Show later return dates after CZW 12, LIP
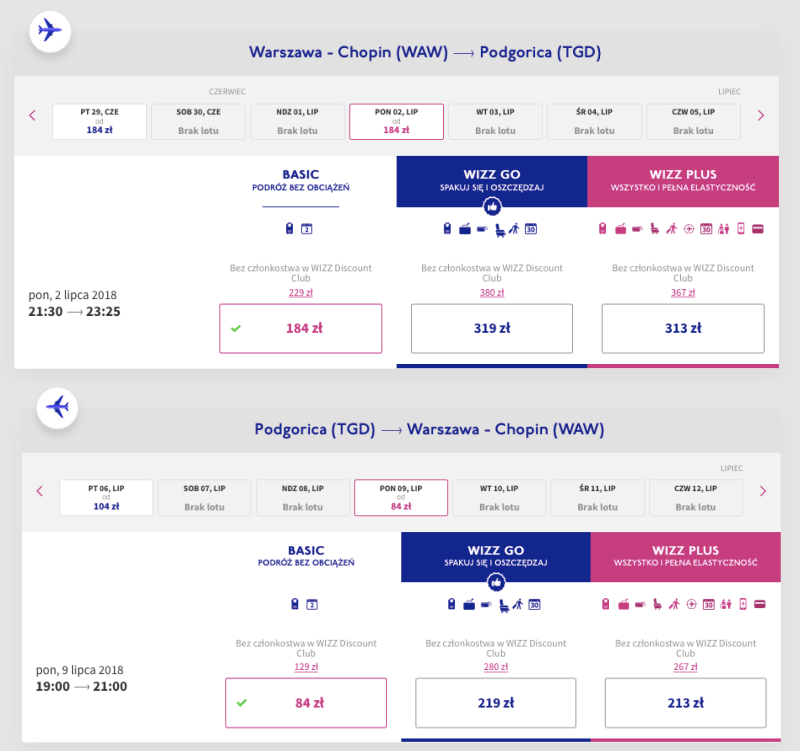Image resolution: width=800 pixels, height=751 pixels. (763, 491)
